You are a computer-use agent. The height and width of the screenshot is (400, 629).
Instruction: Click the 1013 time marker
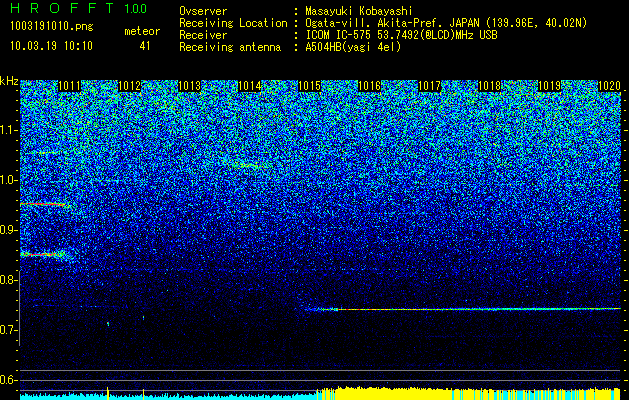pos(189,86)
